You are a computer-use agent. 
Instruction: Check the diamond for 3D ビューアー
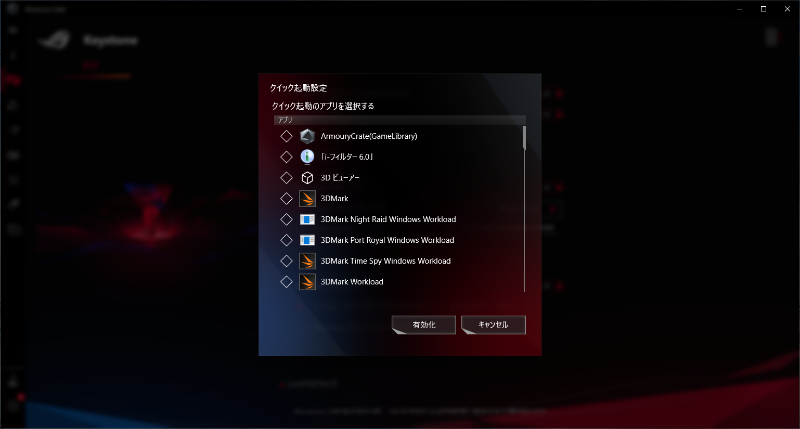[x=286, y=178]
